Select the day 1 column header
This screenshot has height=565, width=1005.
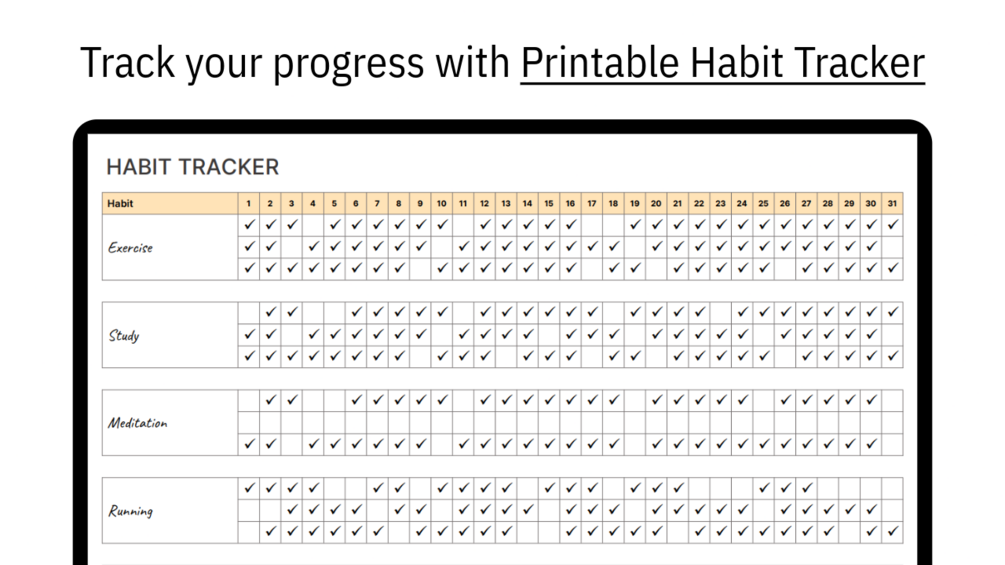249,203
